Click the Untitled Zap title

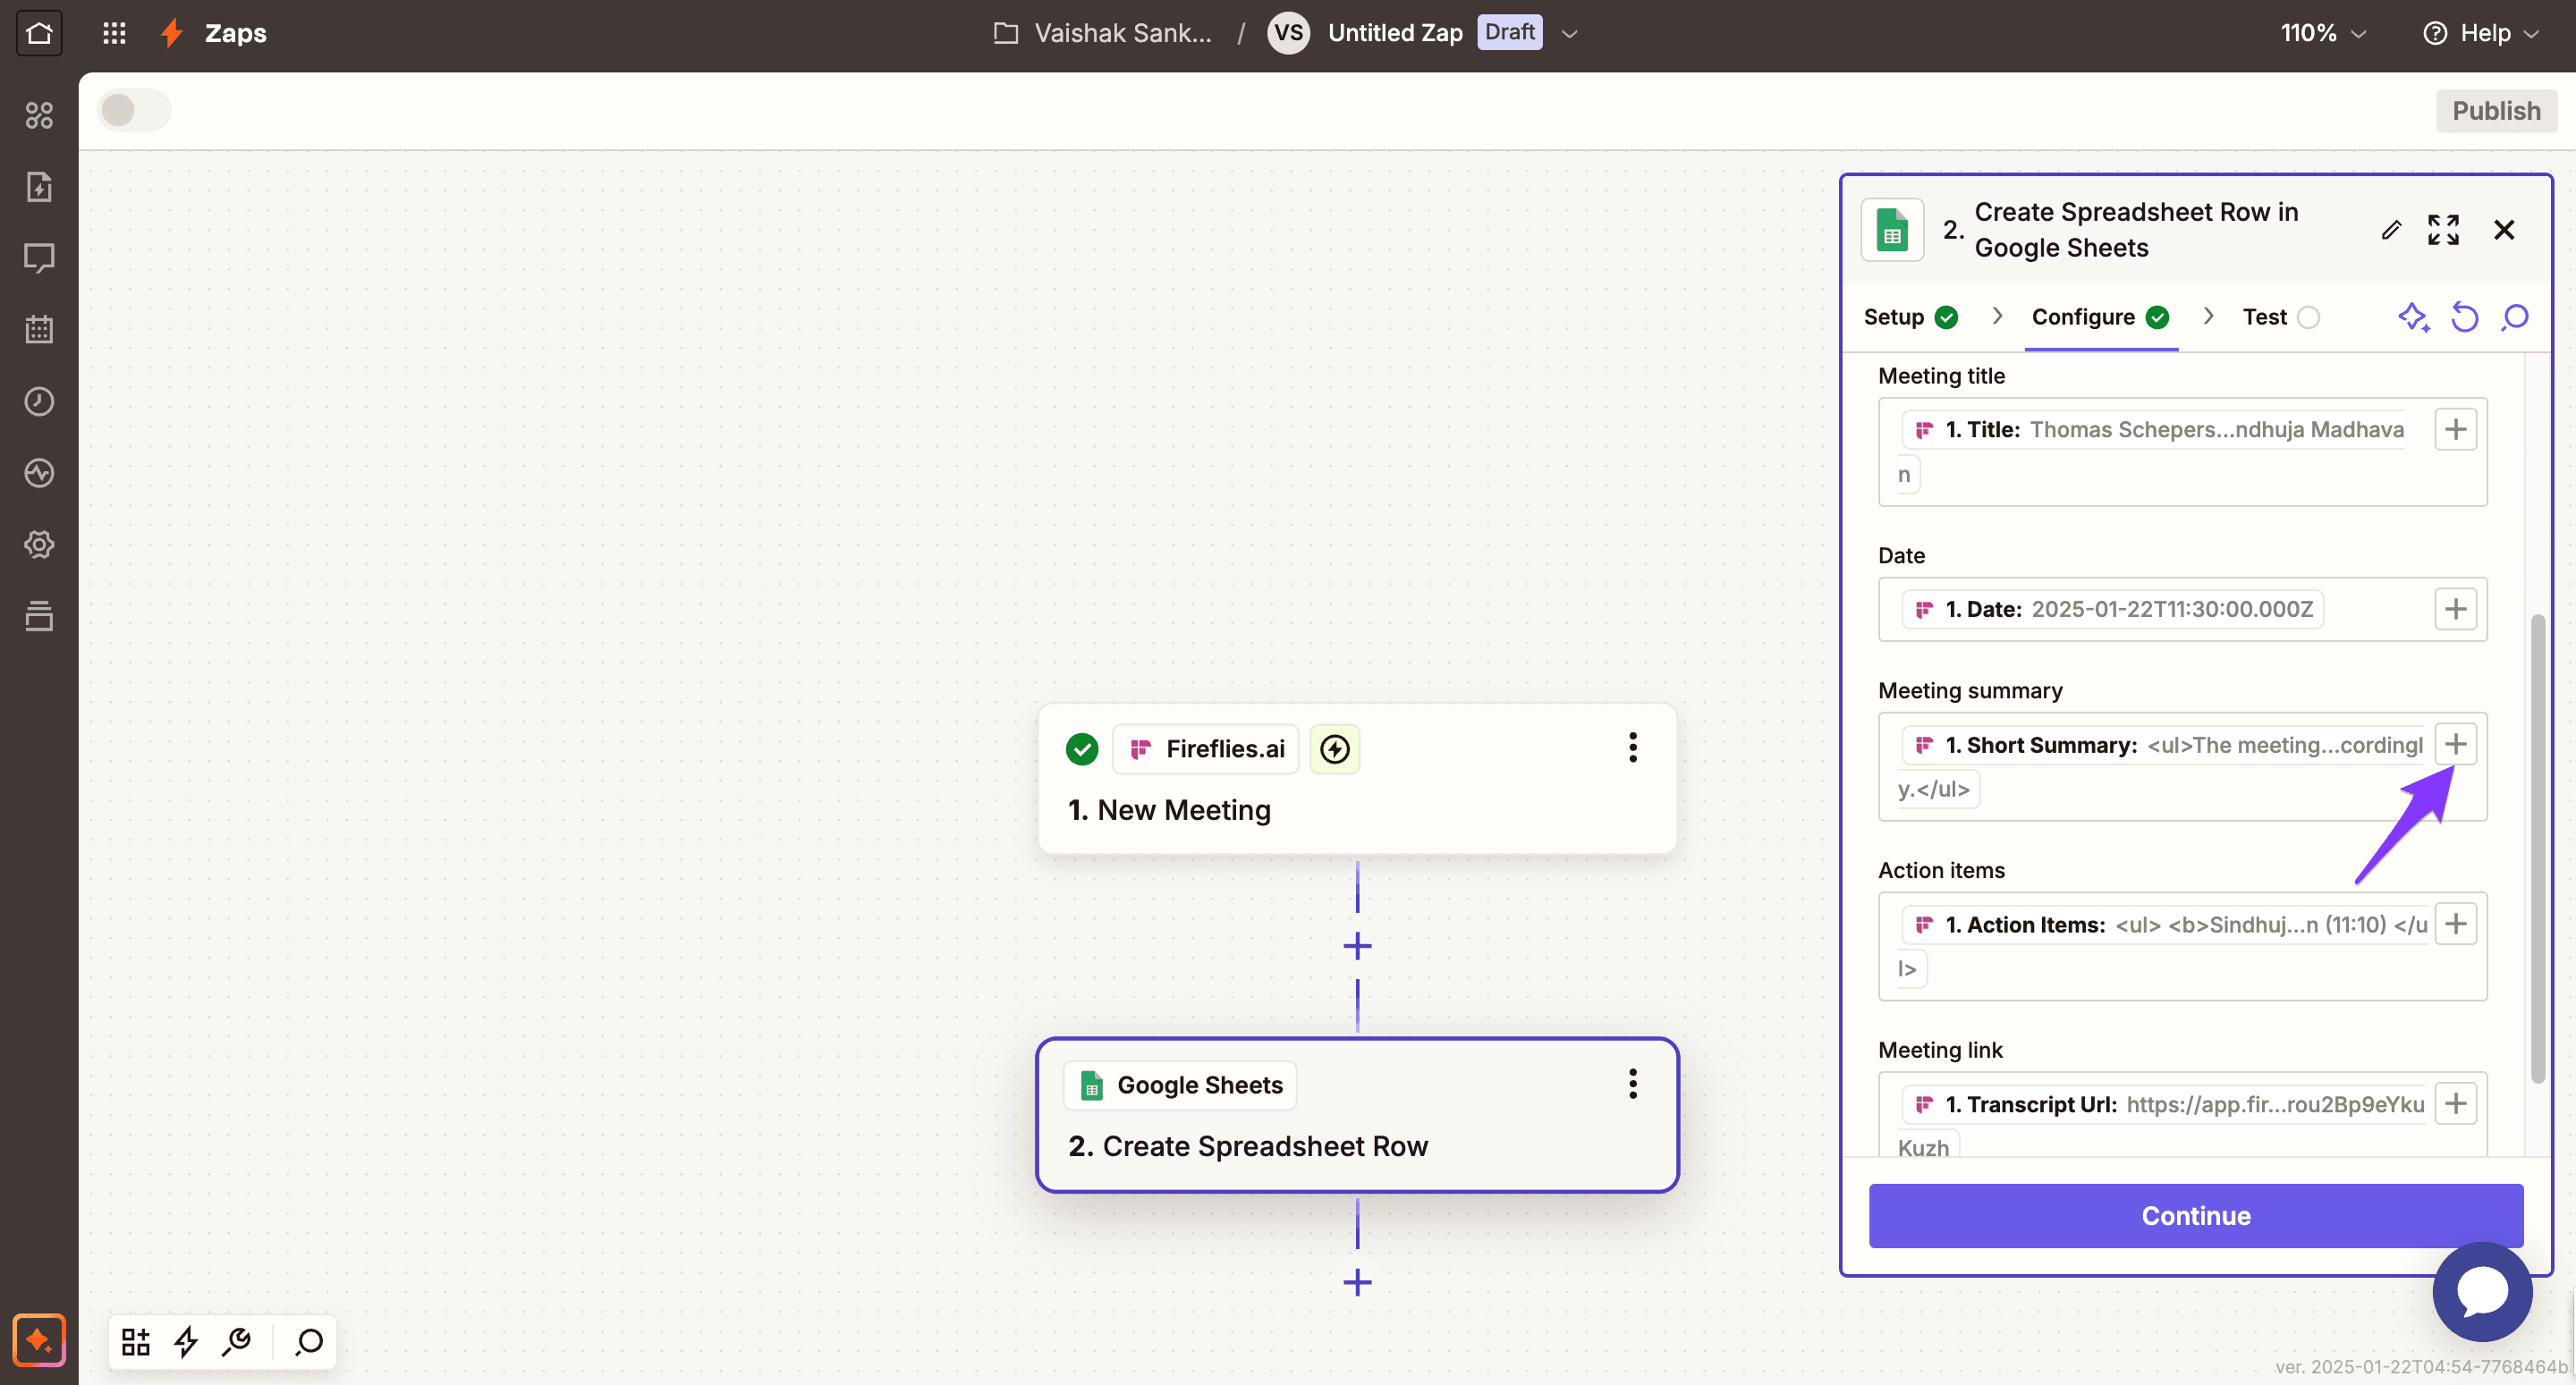[x=1394, y=33]
